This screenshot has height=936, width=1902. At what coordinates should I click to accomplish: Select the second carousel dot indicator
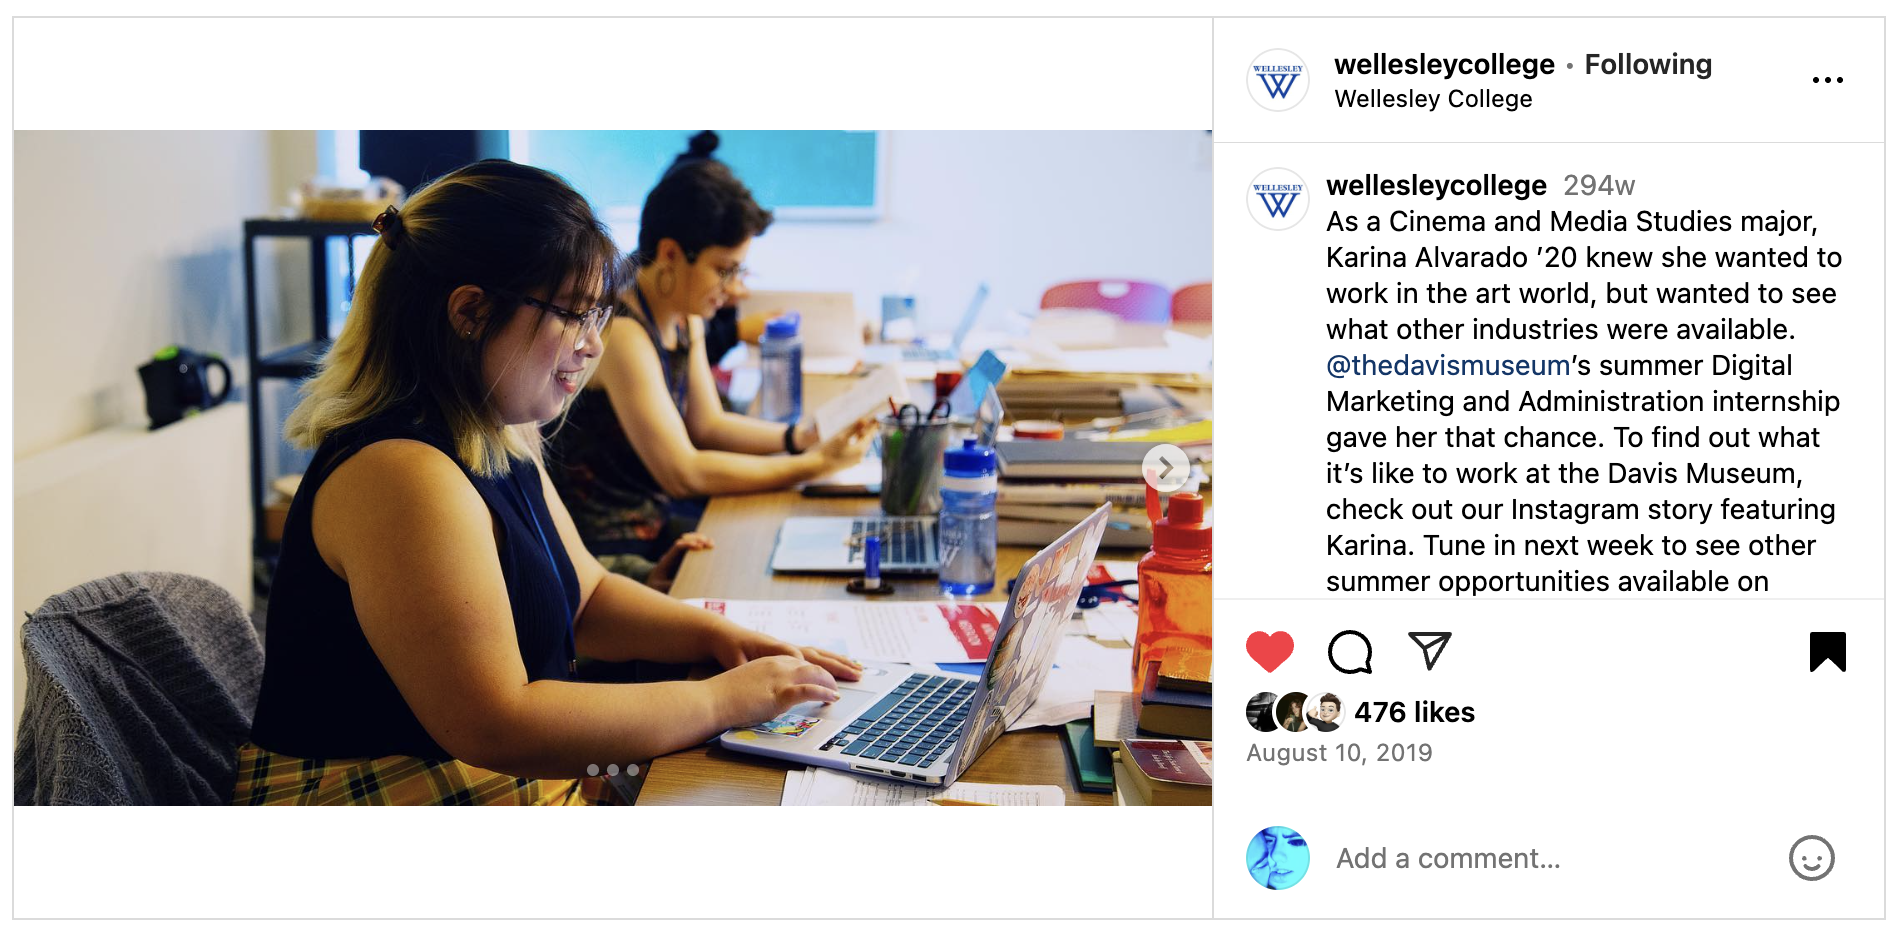click(x=613, y=770)
